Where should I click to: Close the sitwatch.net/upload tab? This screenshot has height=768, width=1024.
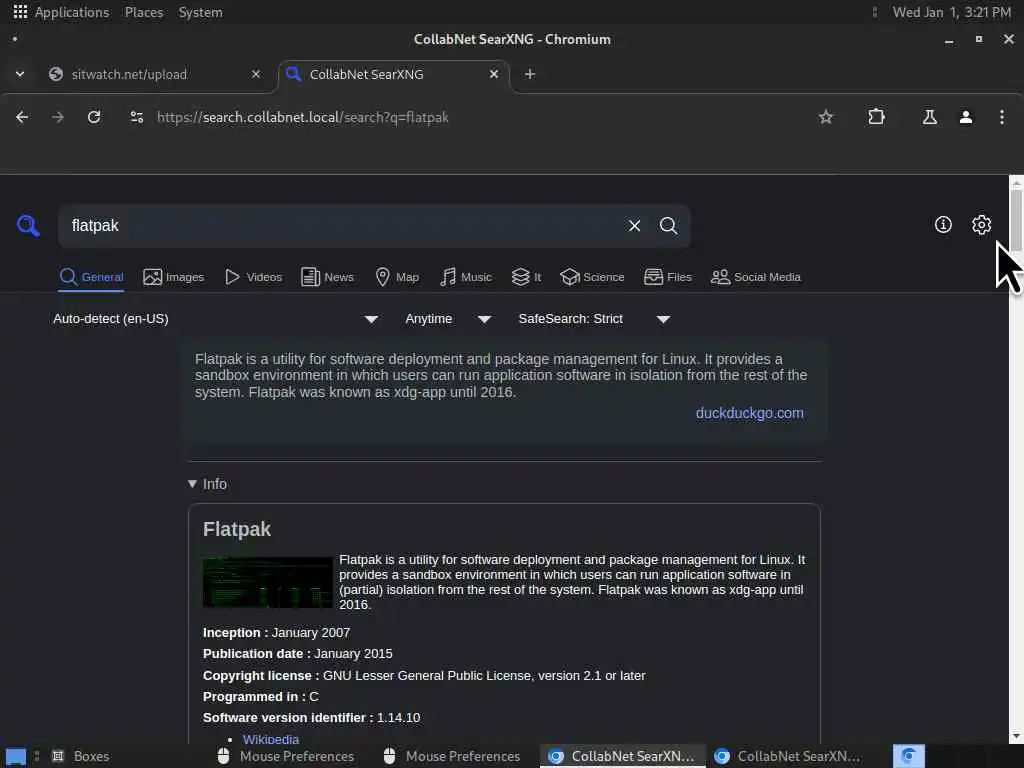256,74
